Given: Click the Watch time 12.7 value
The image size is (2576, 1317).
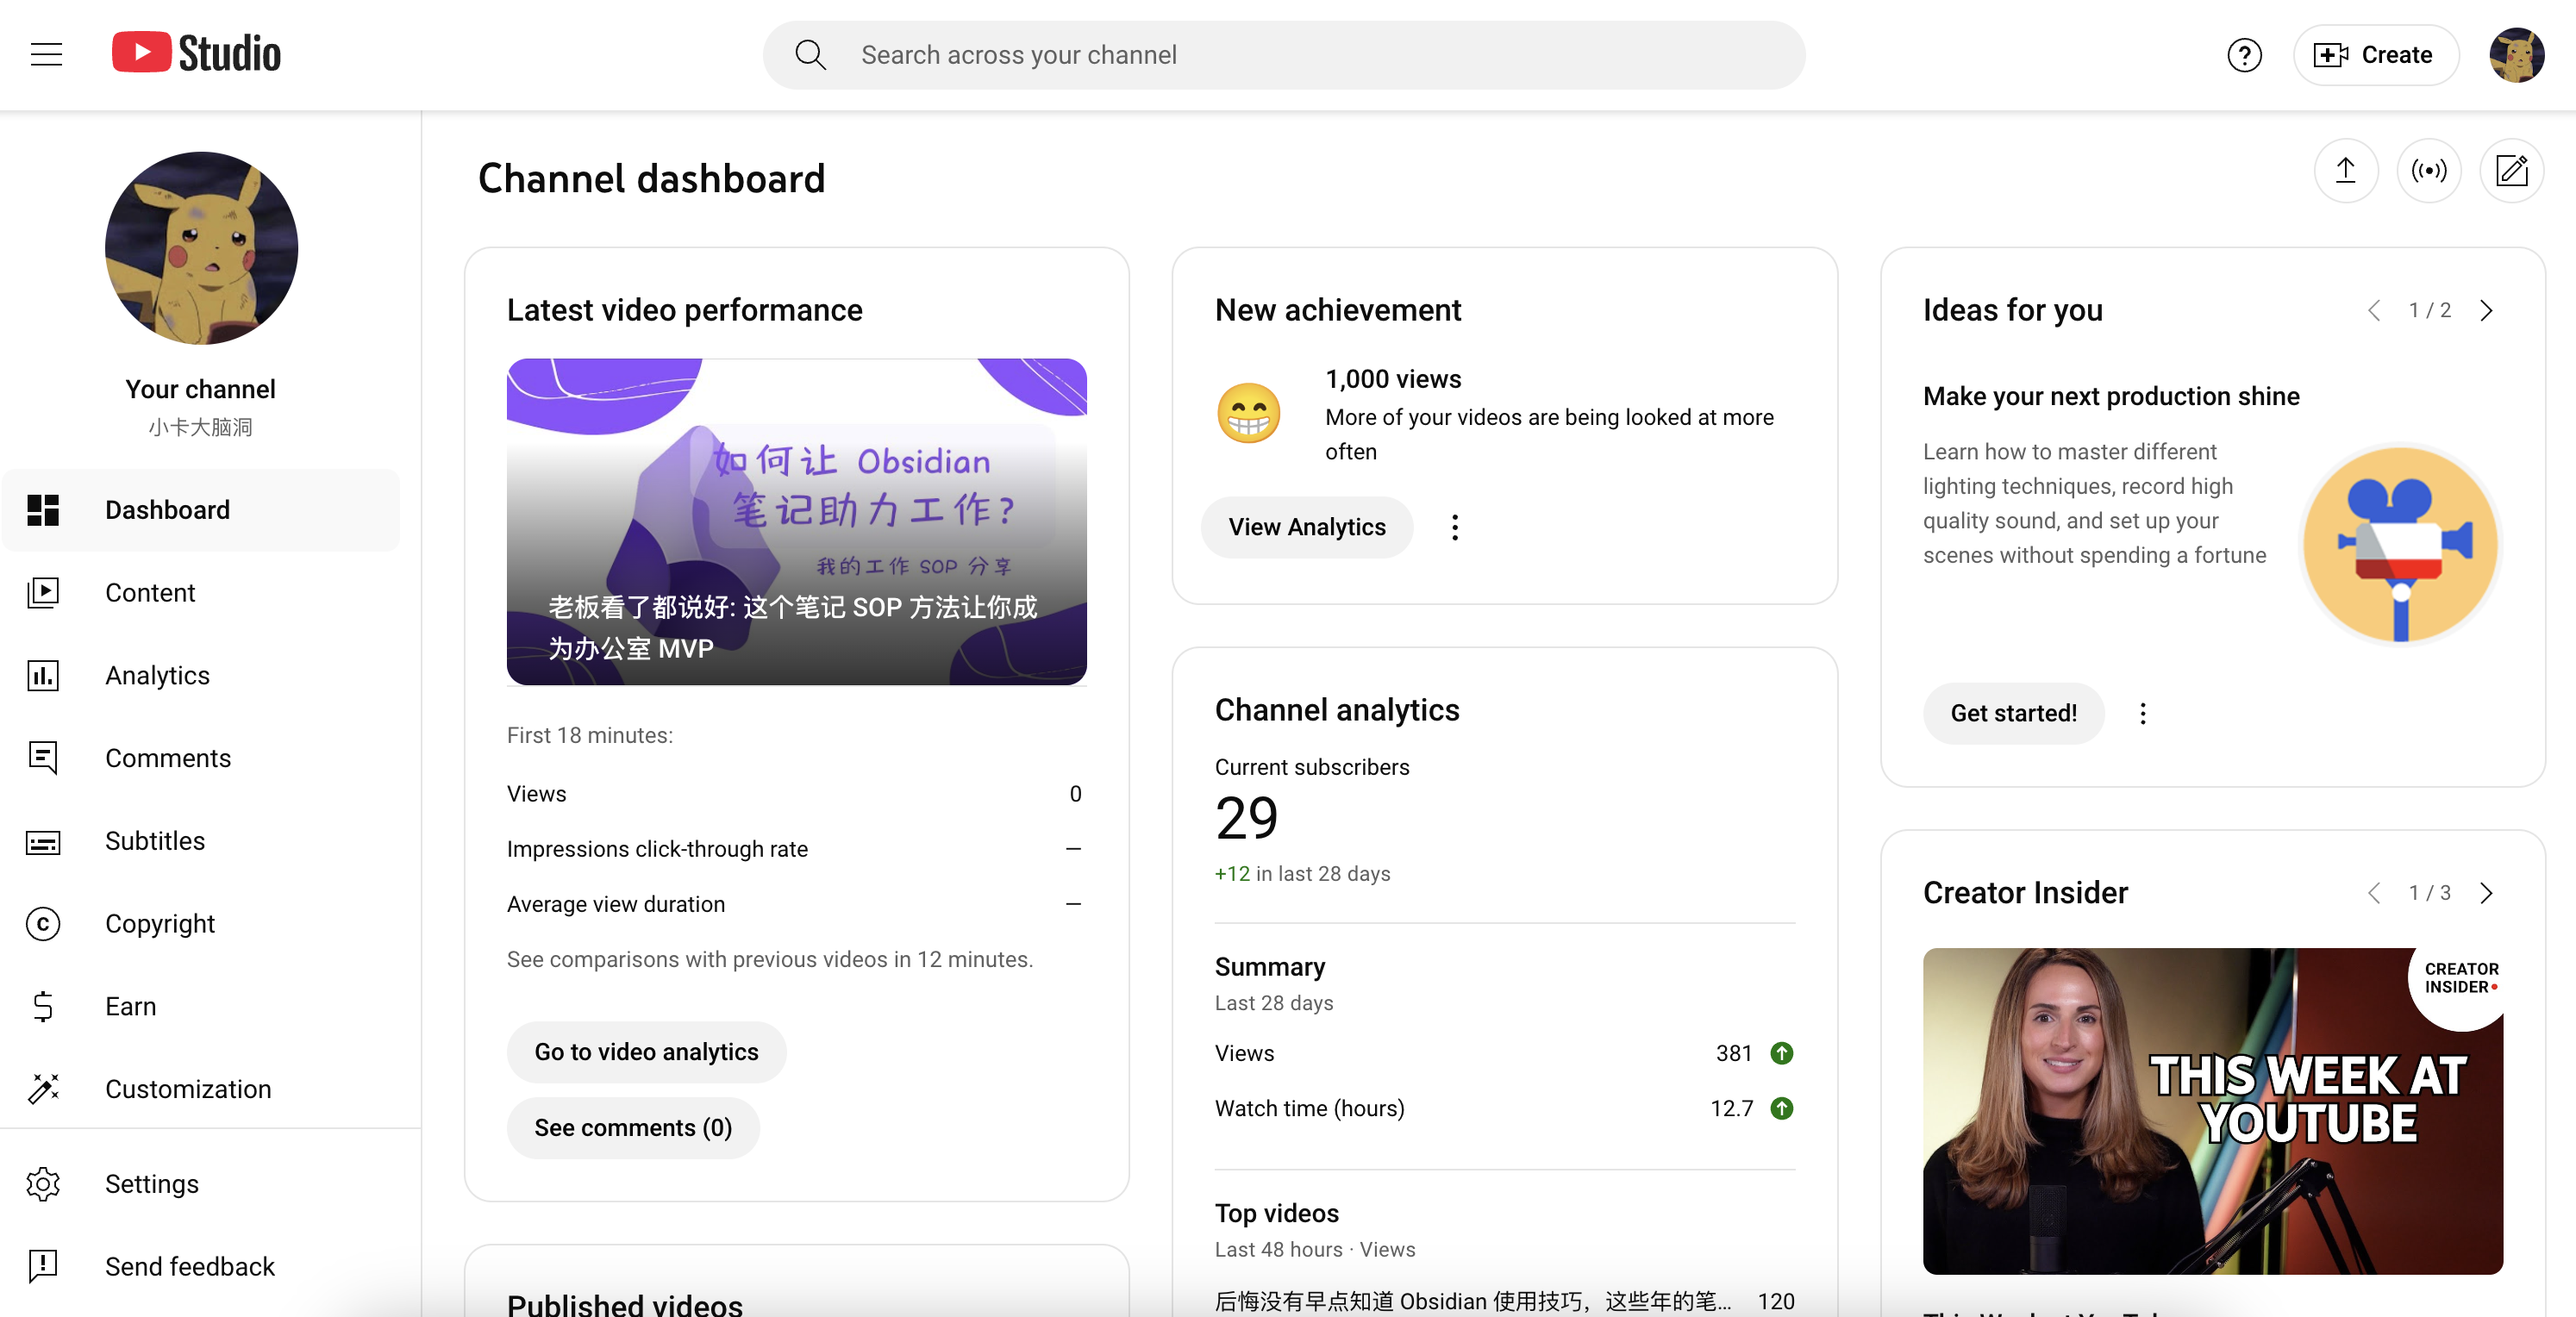Looking at the screenshot, I should (1731, 1108).
